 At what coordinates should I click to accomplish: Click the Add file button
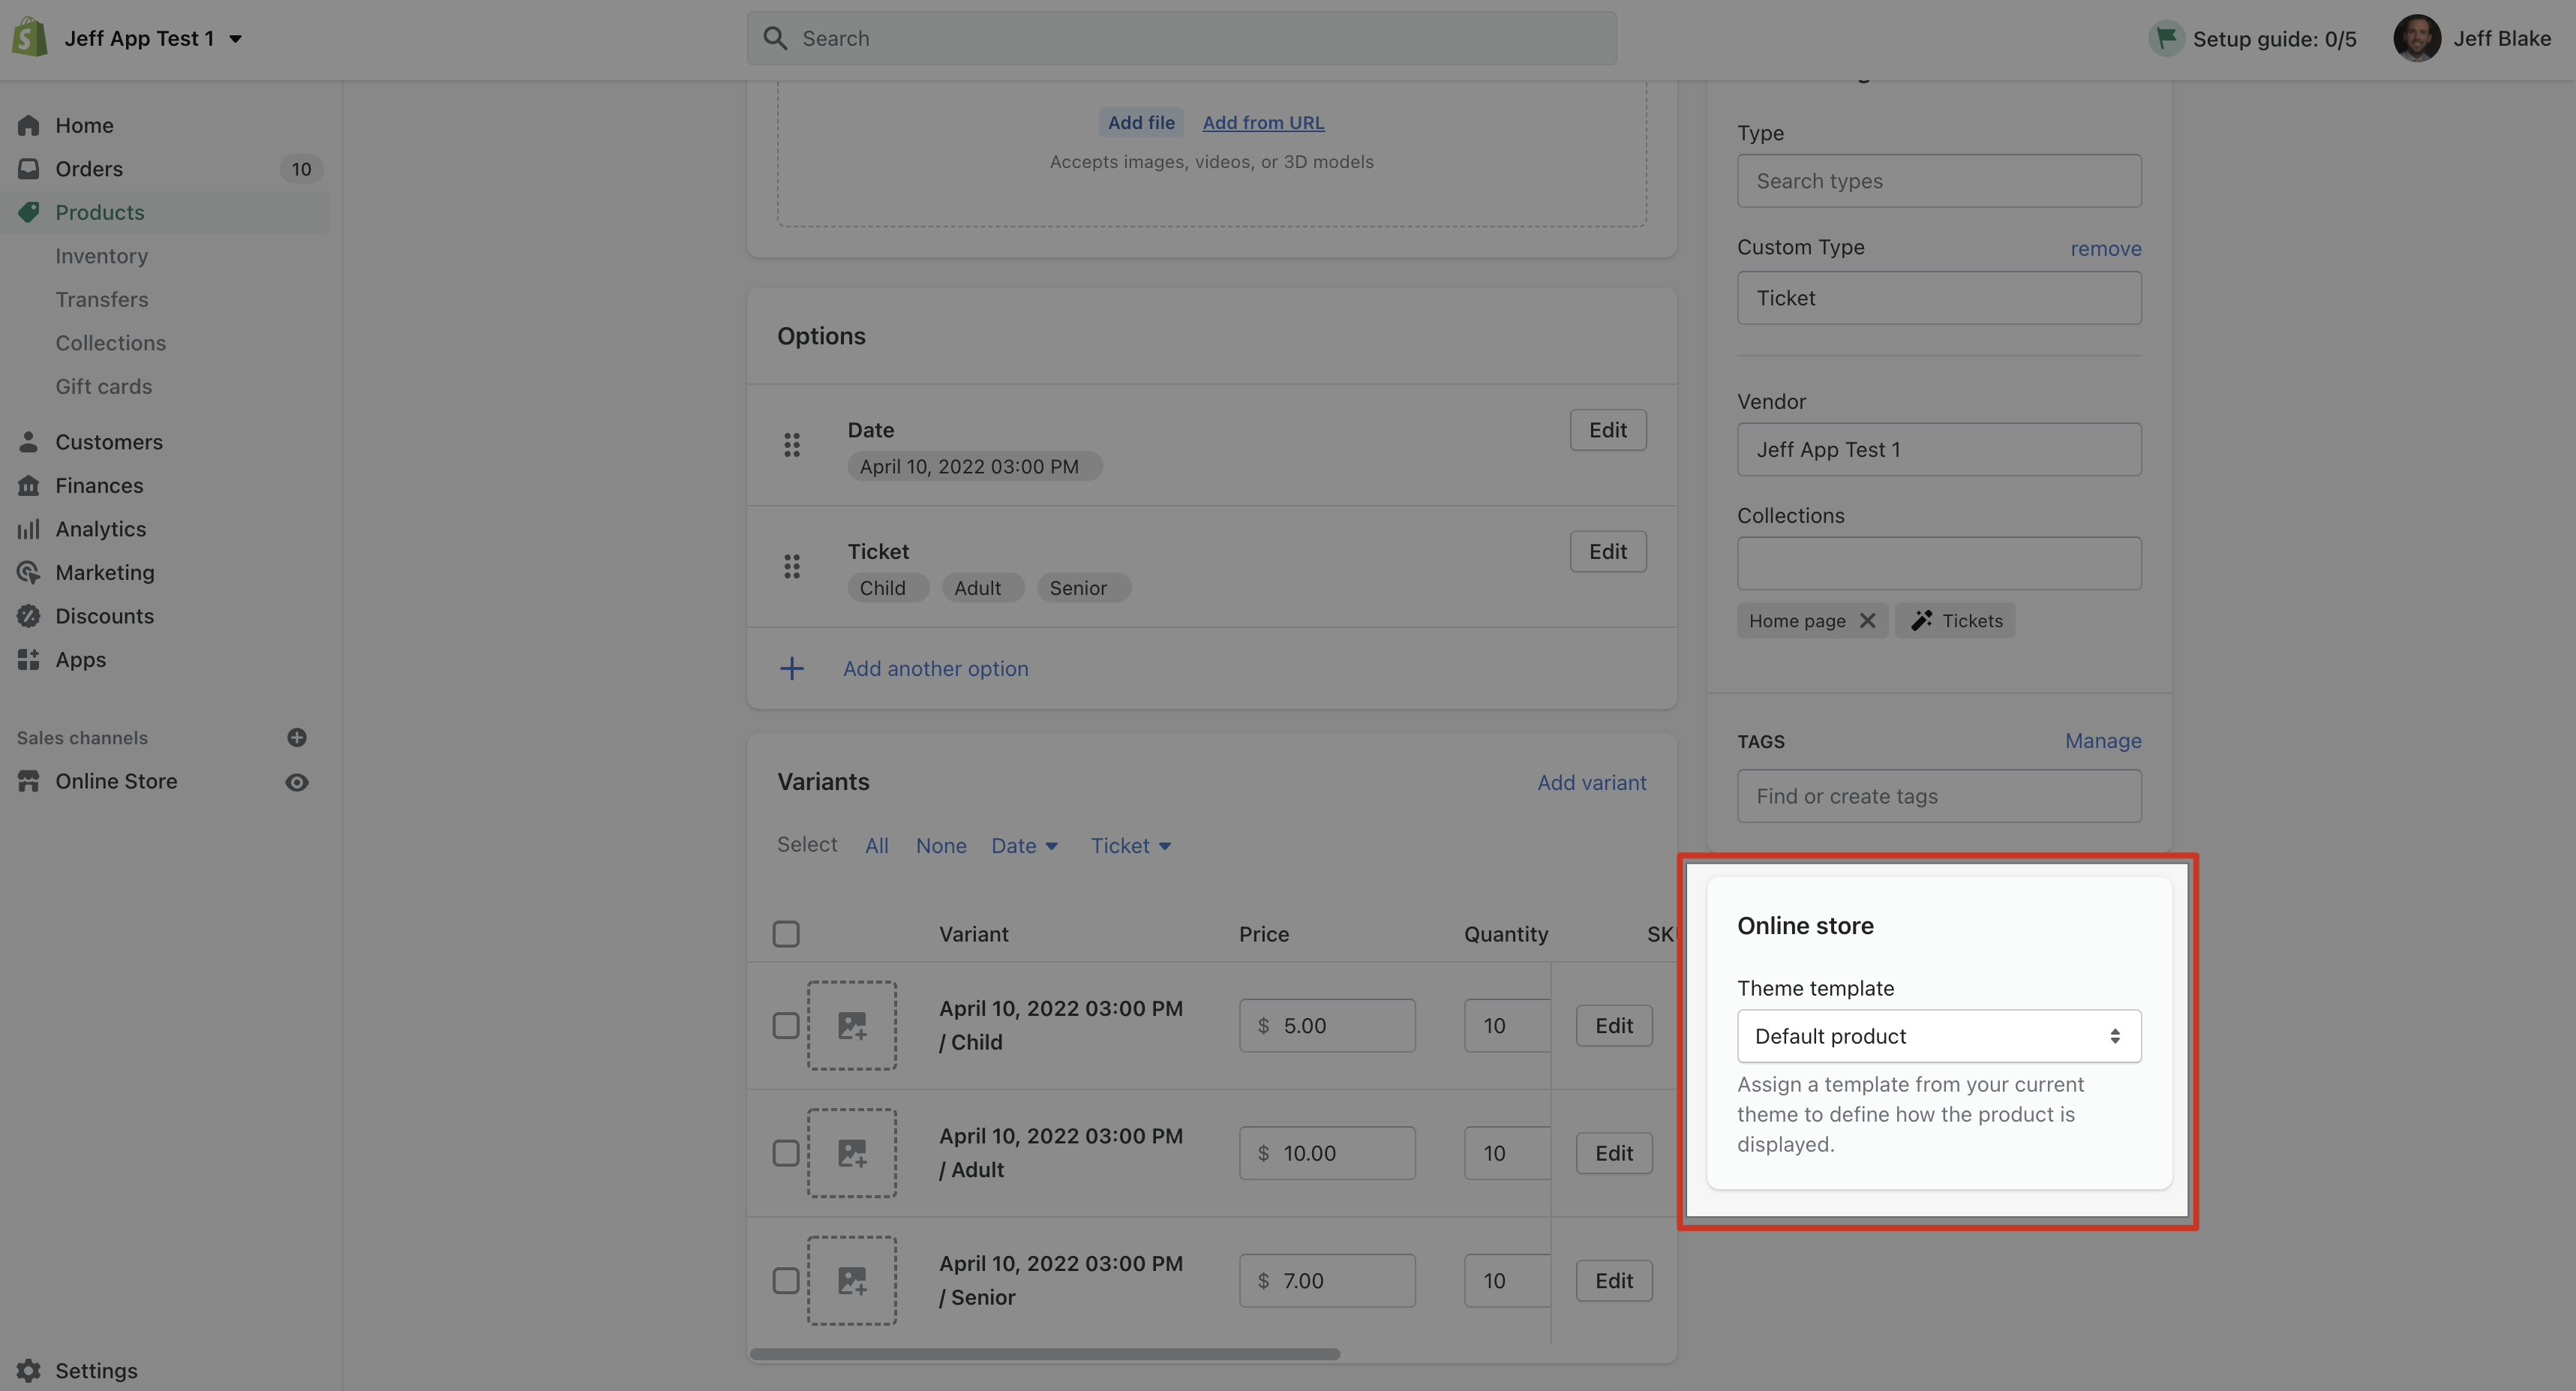click(x=1141, y=122)
